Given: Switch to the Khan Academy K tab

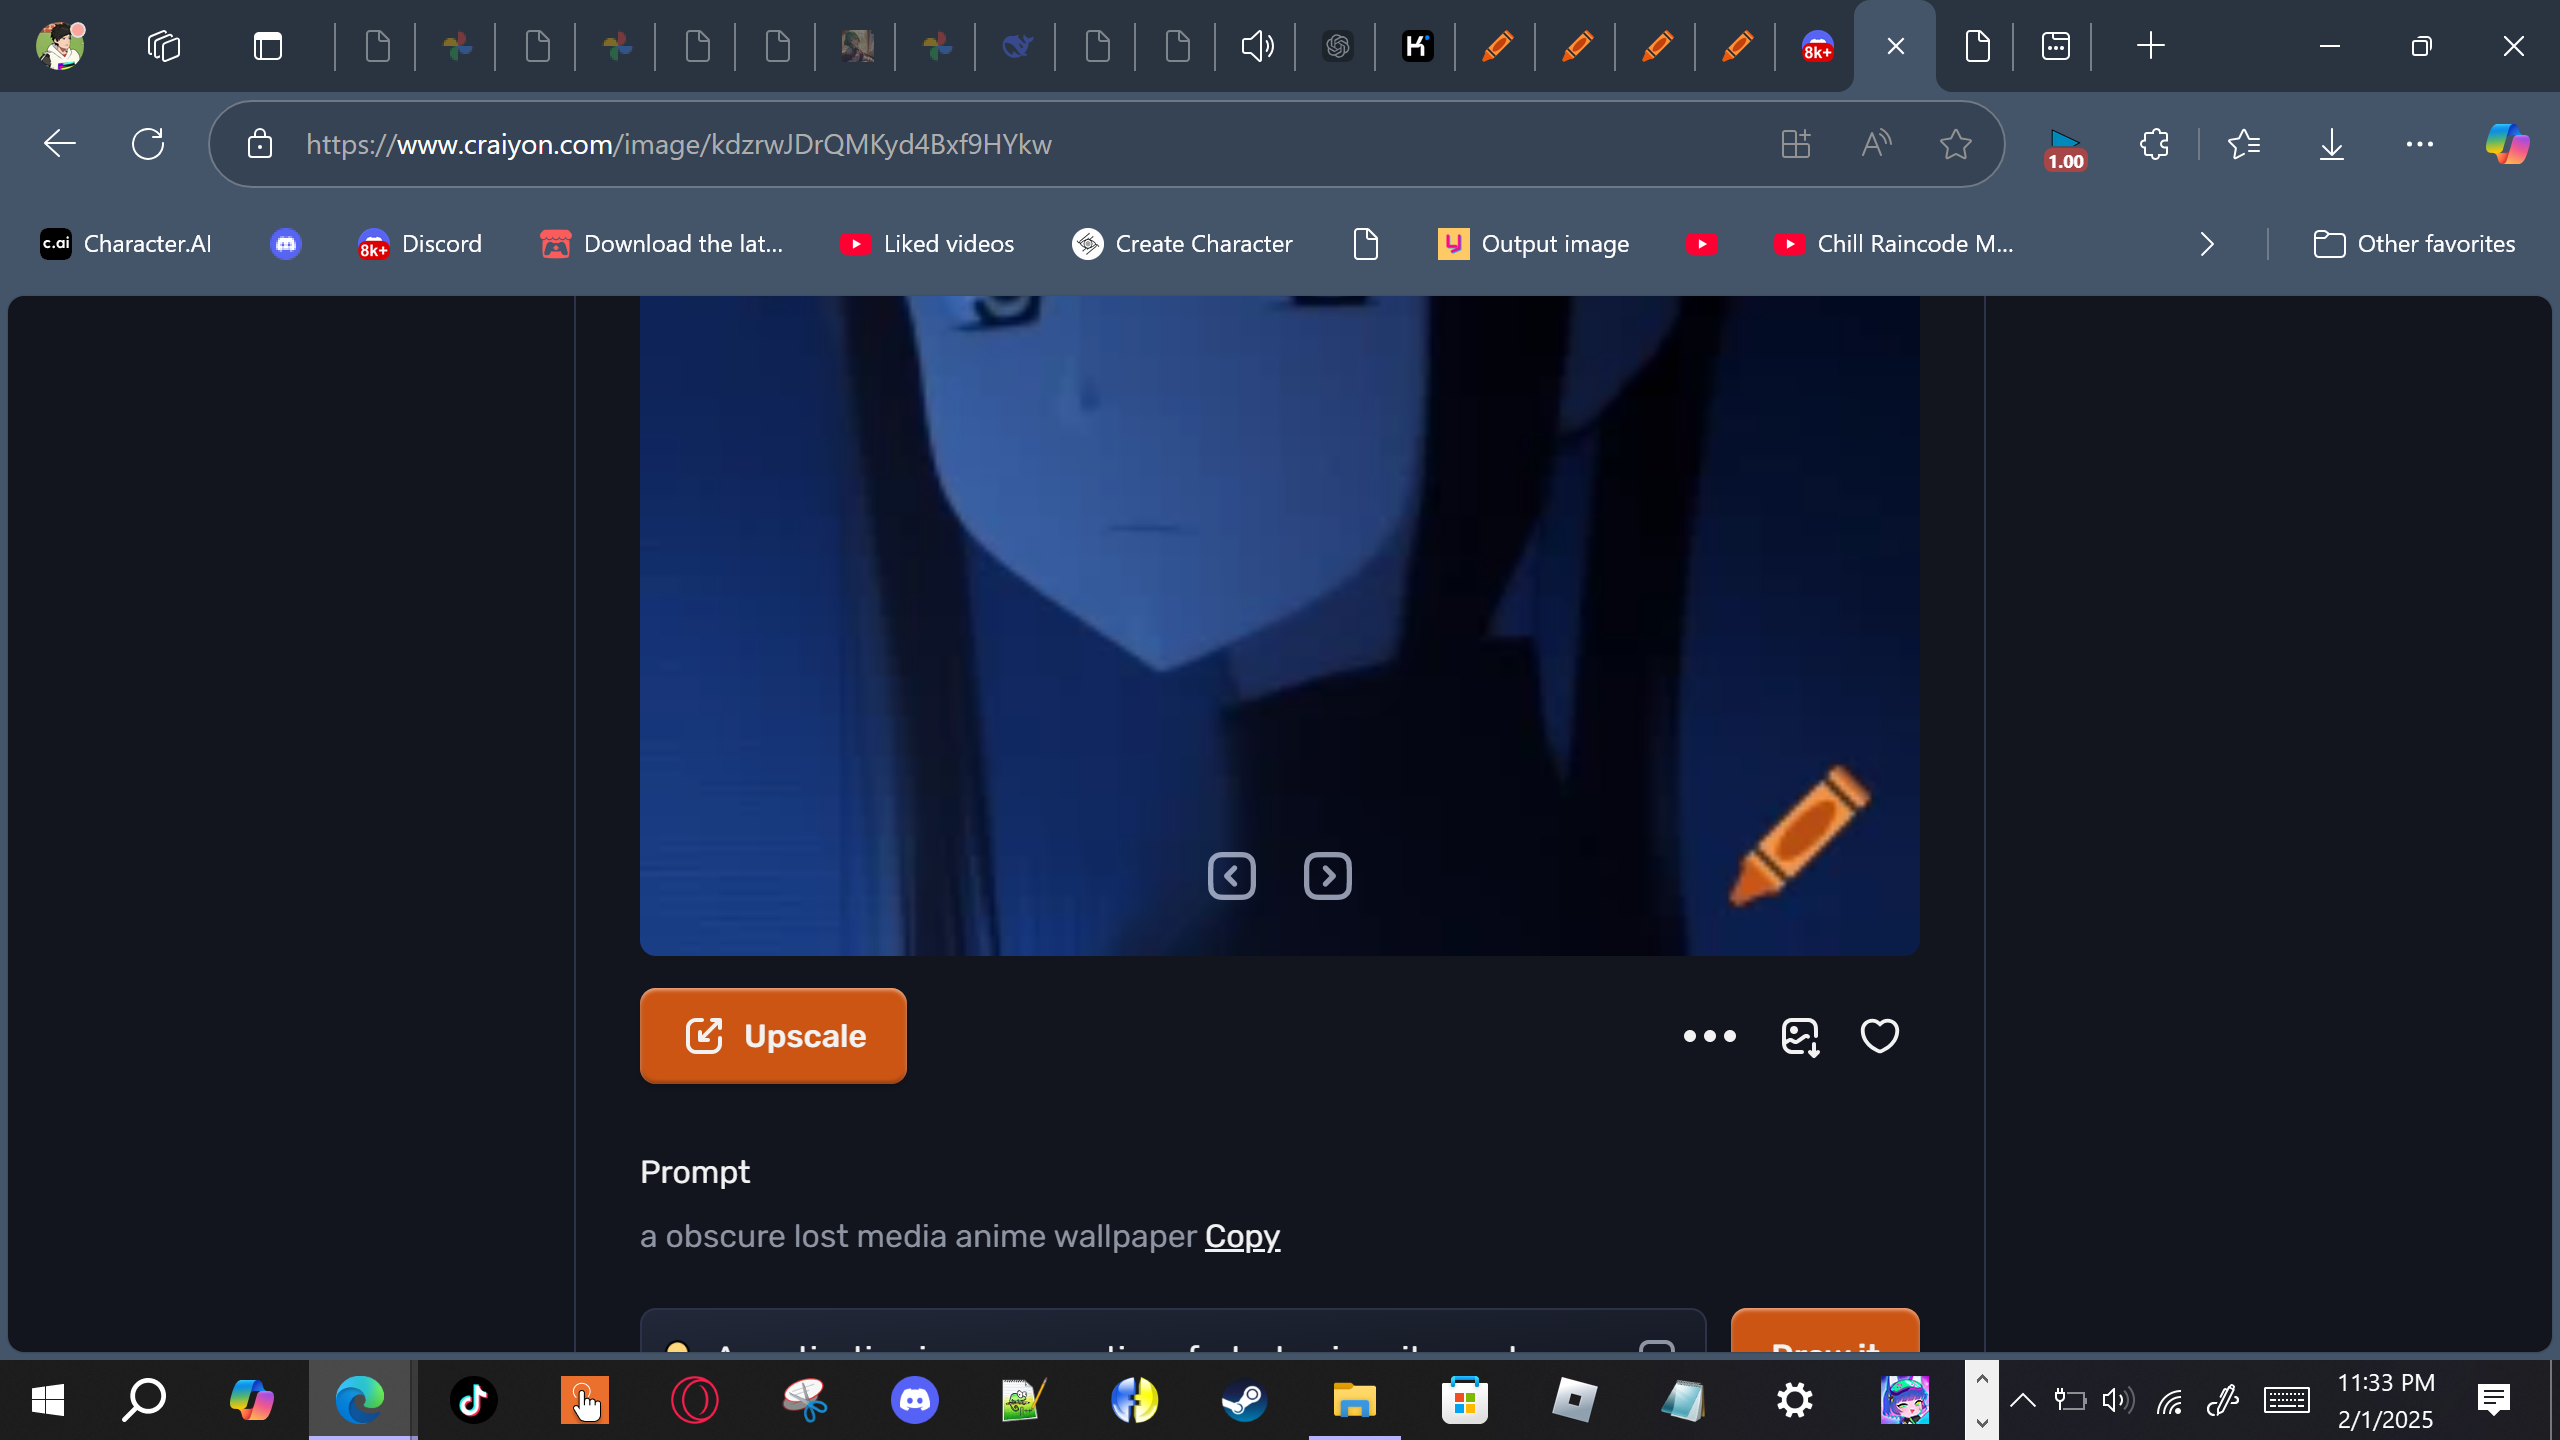Looking at the screenshot, I should 1417,46.
